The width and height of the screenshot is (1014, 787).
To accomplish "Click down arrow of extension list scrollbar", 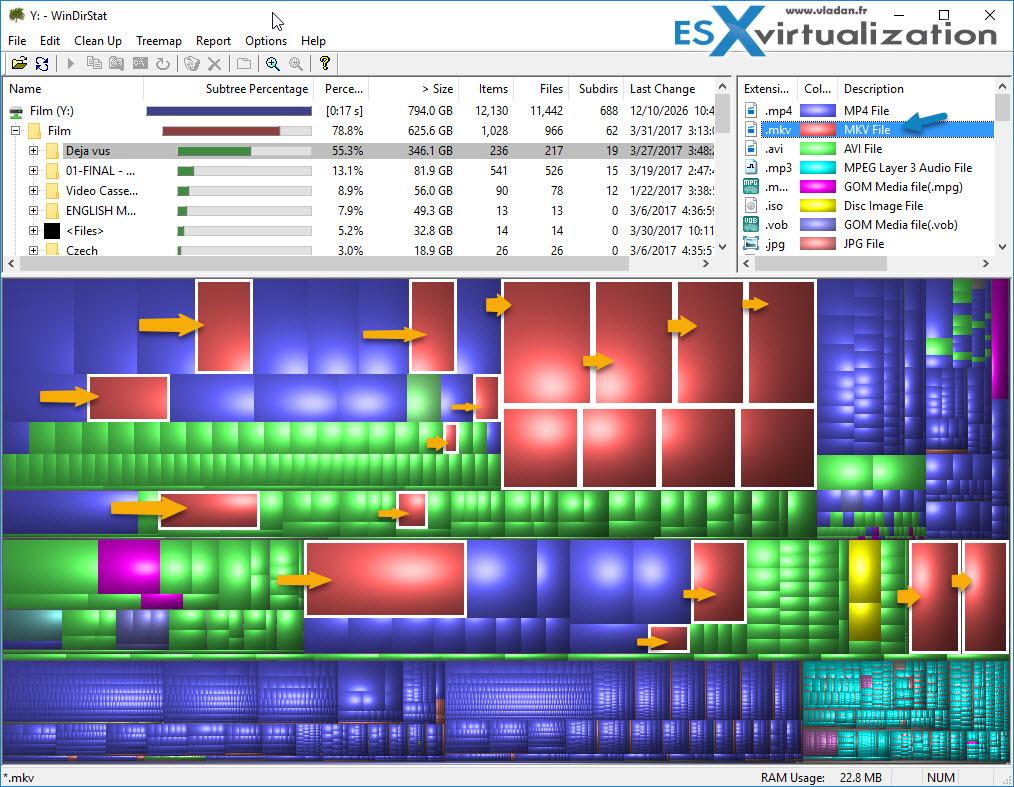I will click(x=1002, y=246).
